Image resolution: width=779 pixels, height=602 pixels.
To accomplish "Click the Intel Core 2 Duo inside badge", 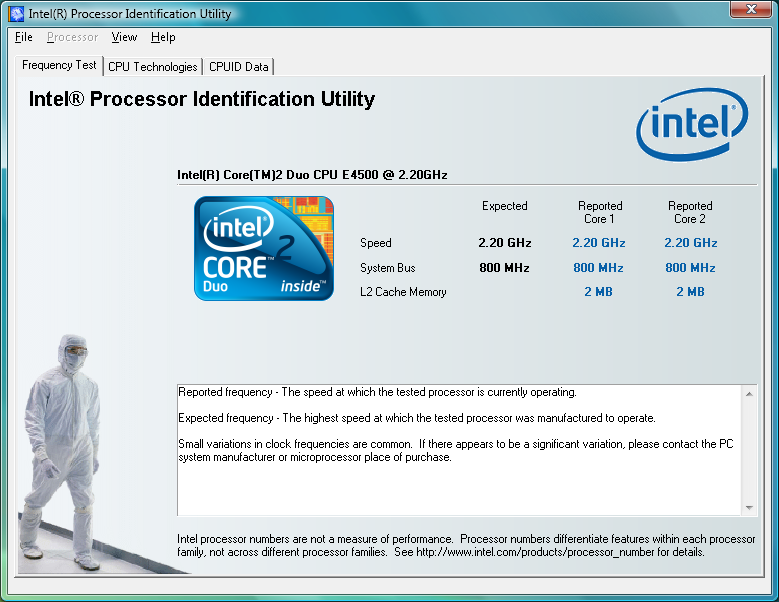I will point(264,248).
